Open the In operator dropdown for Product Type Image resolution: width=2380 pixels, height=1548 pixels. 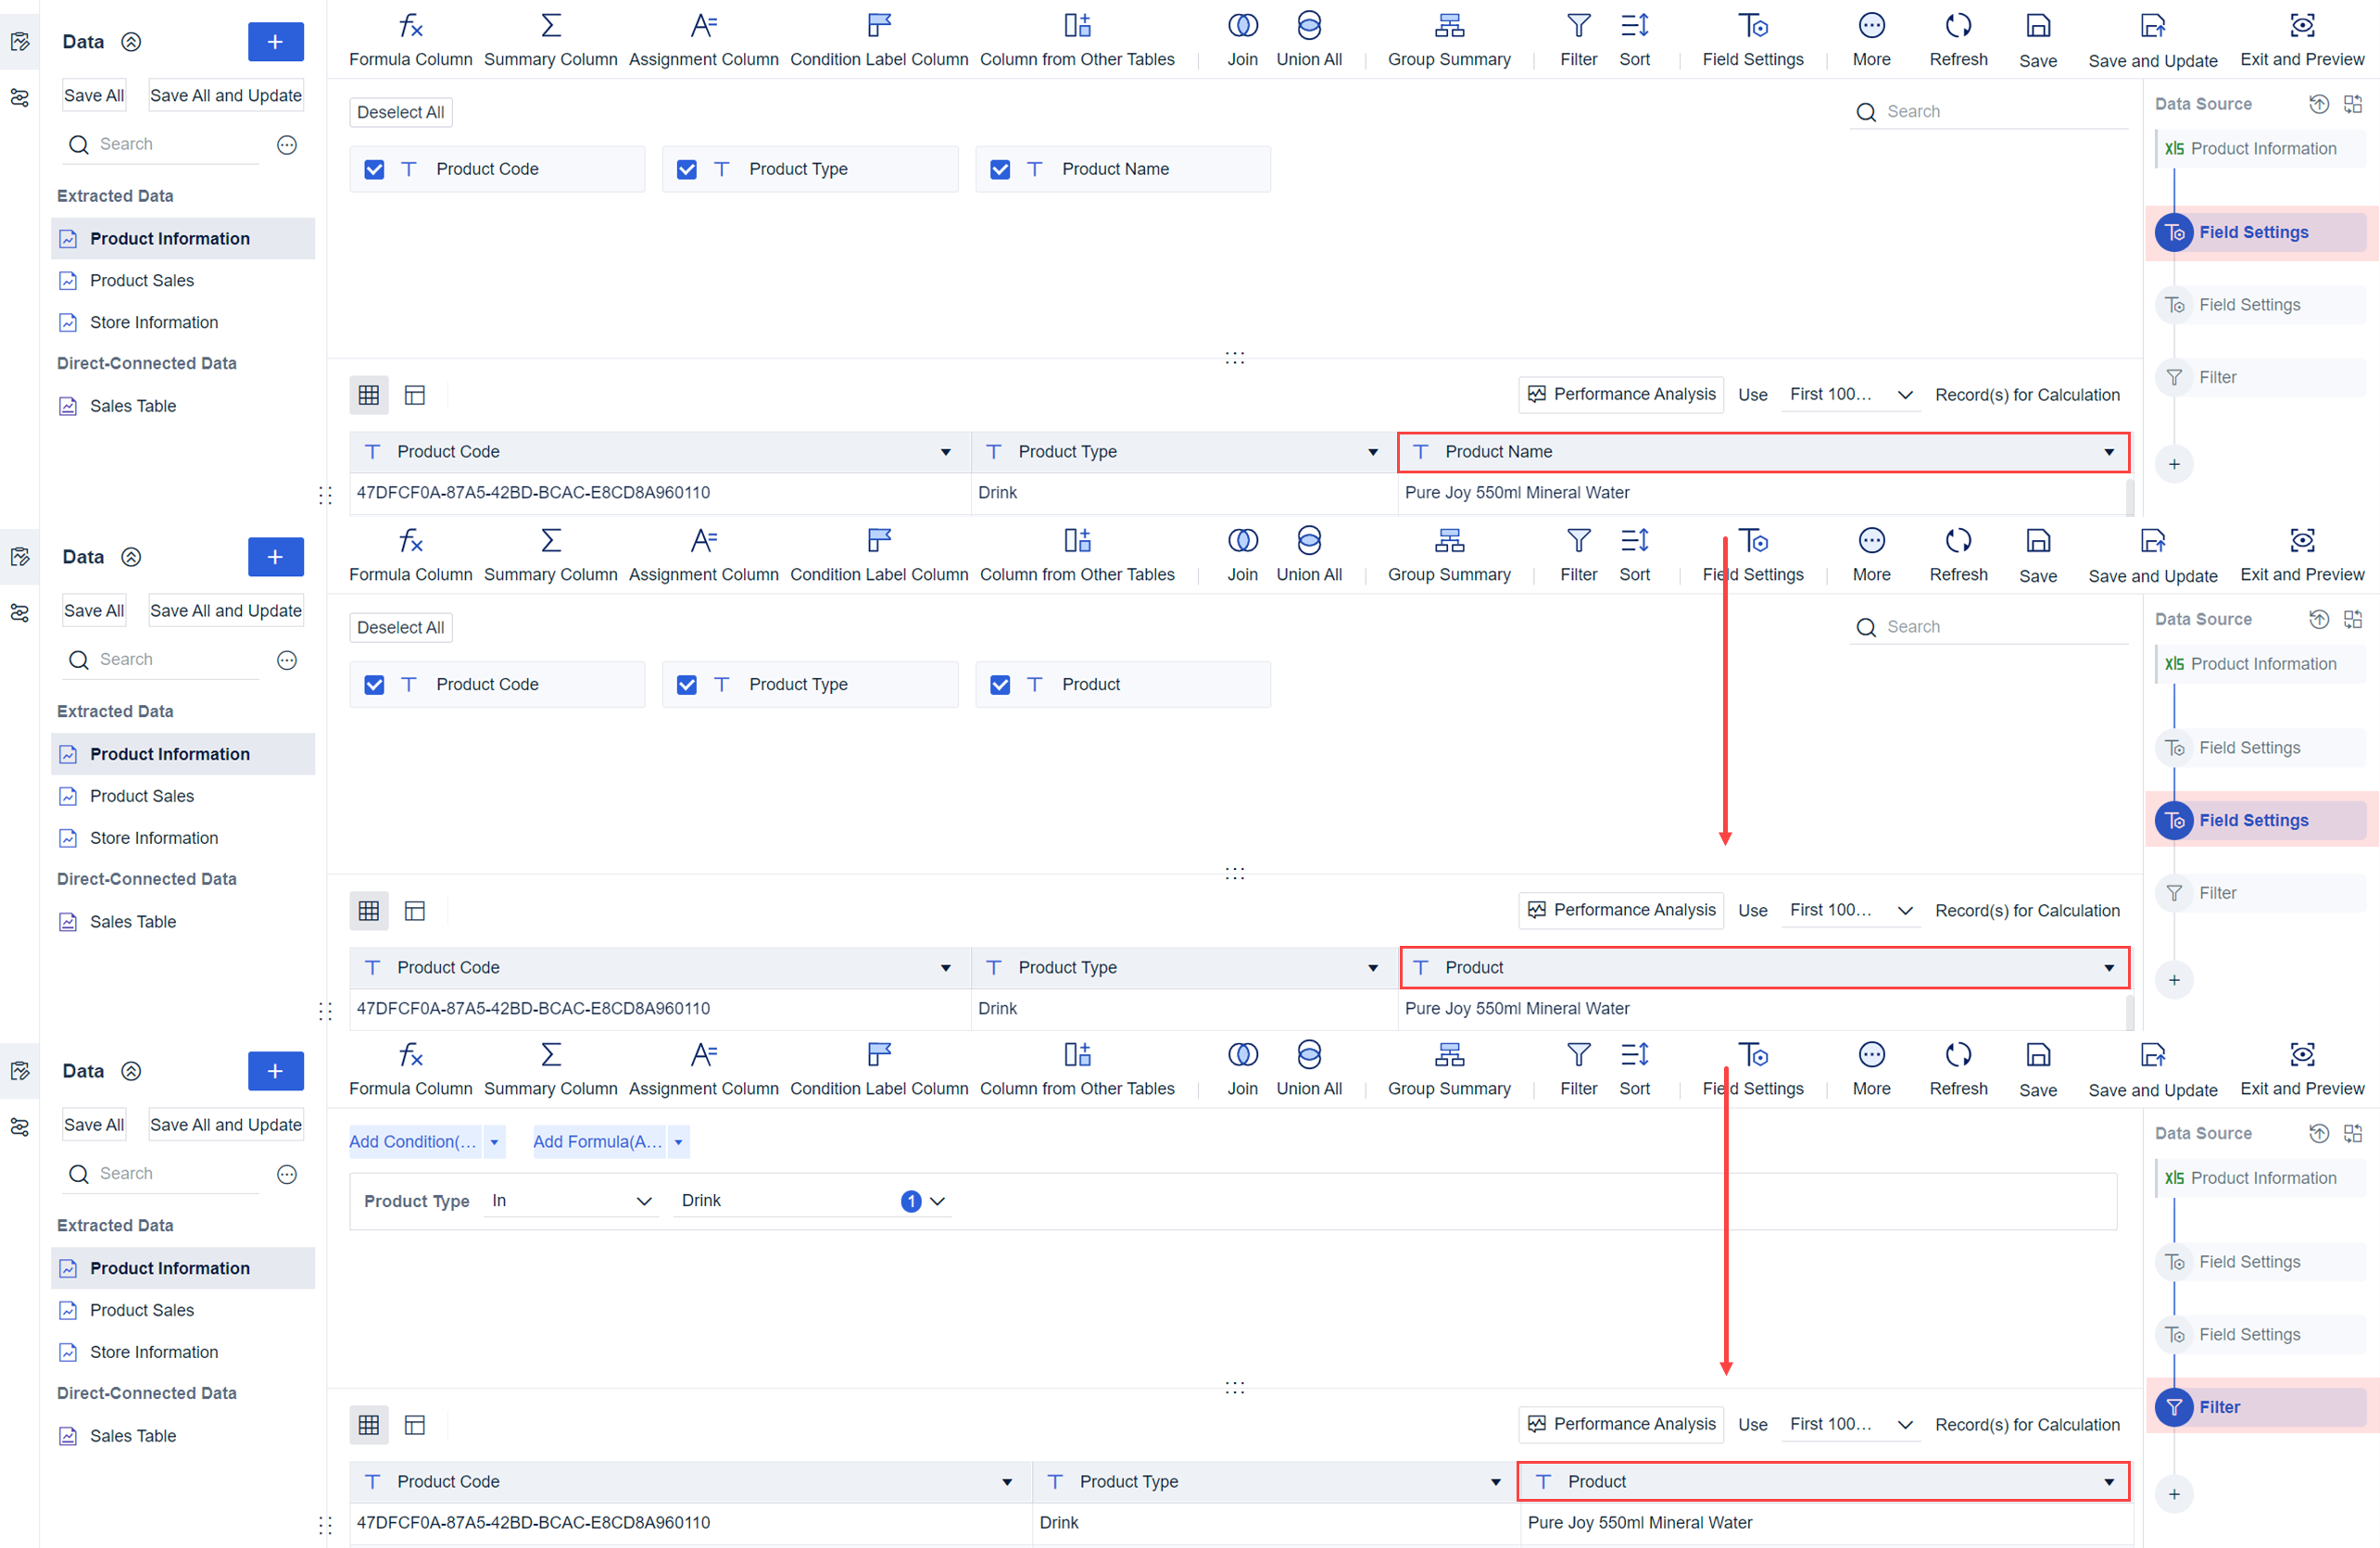coord(571,1201)
